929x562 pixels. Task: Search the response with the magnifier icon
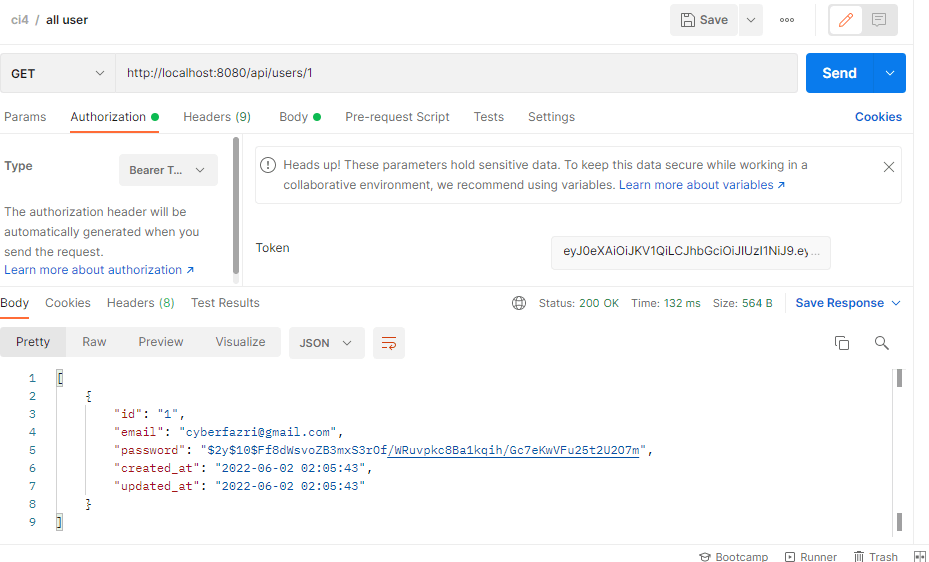(882, 343)
